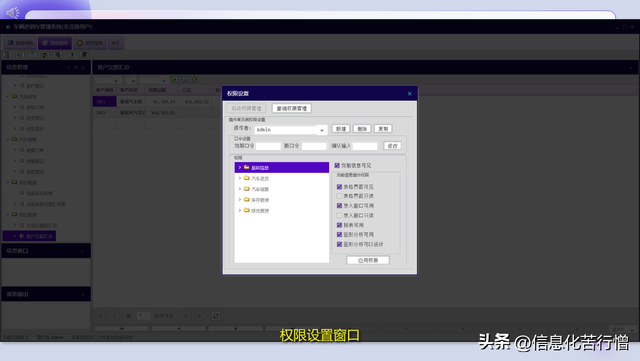This screenshot has height=361, width=640.
Task: Collapse the 信息窗口 panel in main window
Action: click(83, 251)
